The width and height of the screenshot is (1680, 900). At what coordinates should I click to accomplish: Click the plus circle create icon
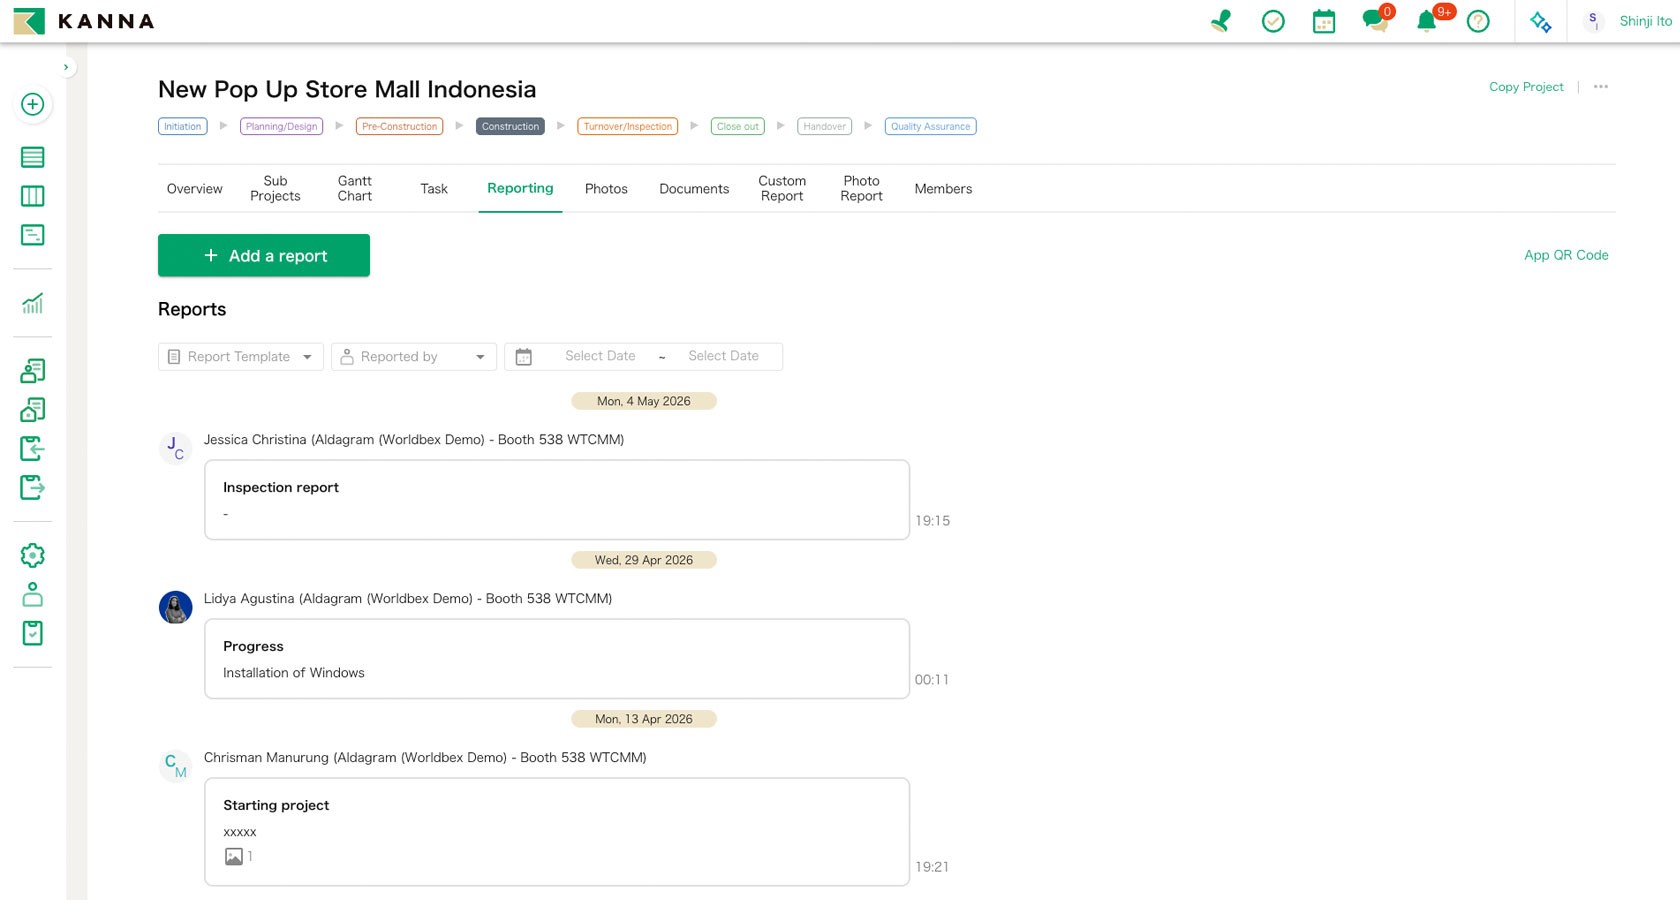coord(33,104)
